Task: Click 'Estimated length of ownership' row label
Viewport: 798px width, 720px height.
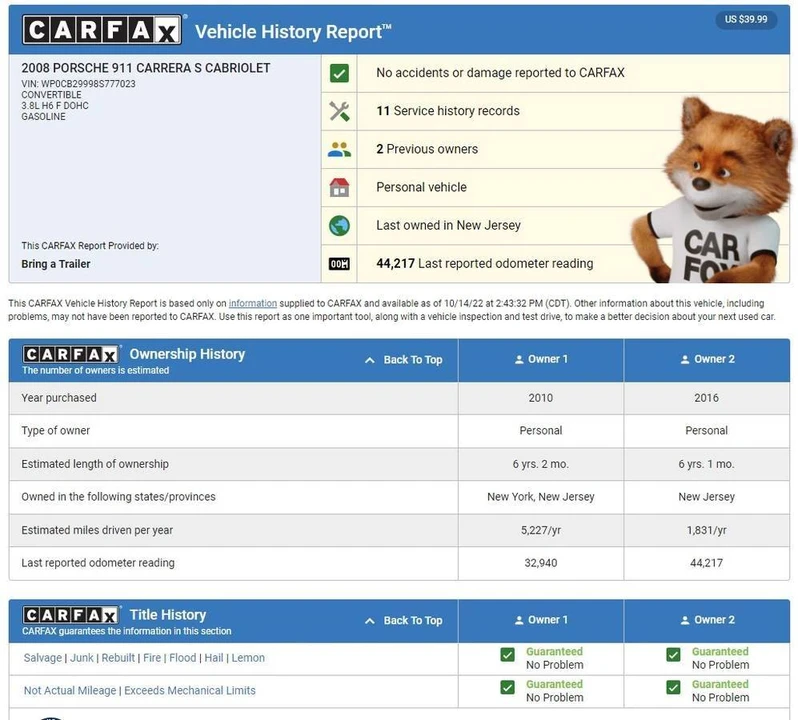Action: tap(95, 464)
